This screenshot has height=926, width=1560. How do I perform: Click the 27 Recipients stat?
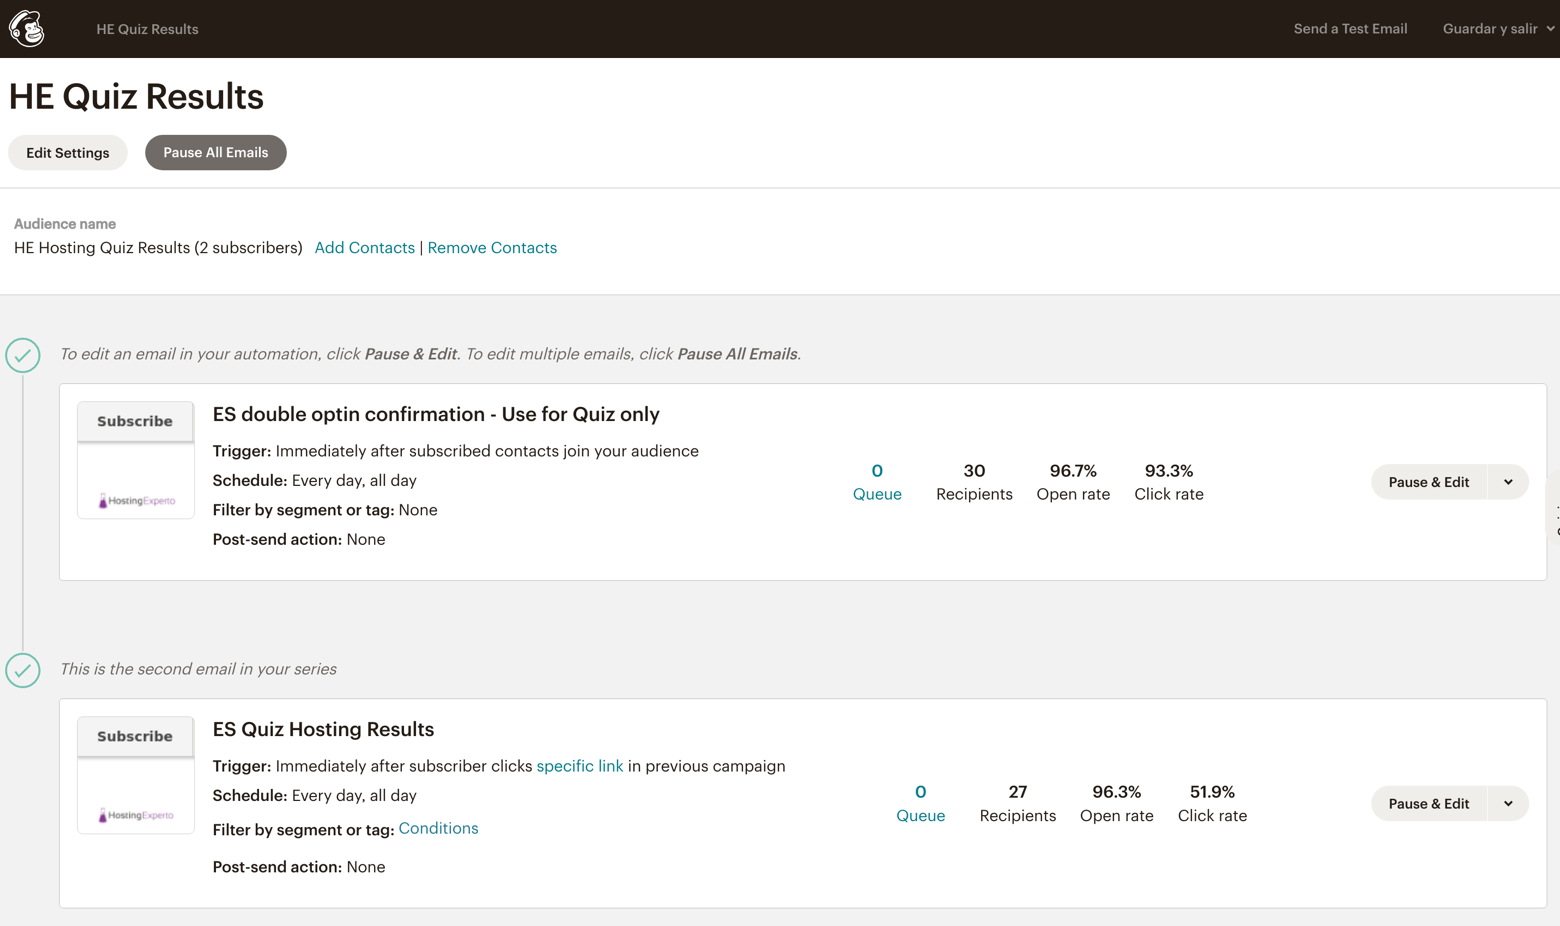pos(1018,804)
